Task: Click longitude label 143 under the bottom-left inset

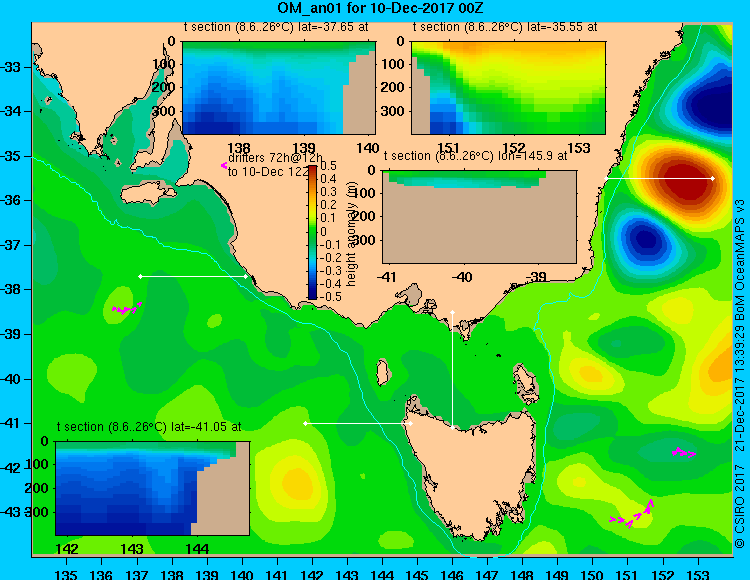Action: coord(132,548)
